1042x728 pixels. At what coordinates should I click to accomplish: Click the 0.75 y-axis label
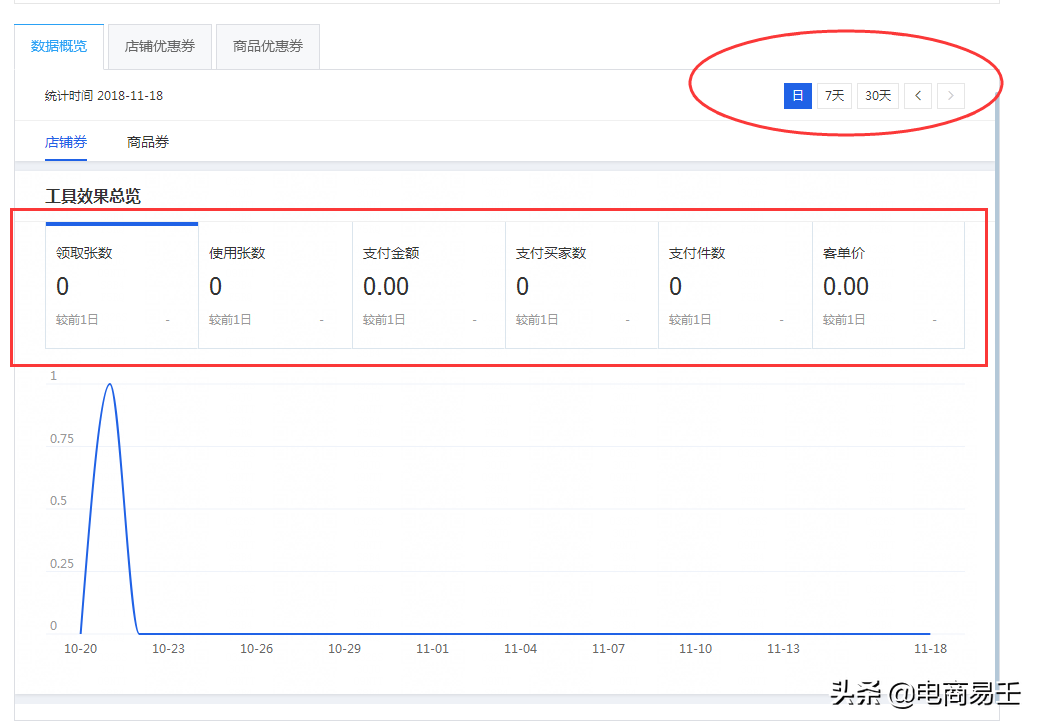(62, 439)
